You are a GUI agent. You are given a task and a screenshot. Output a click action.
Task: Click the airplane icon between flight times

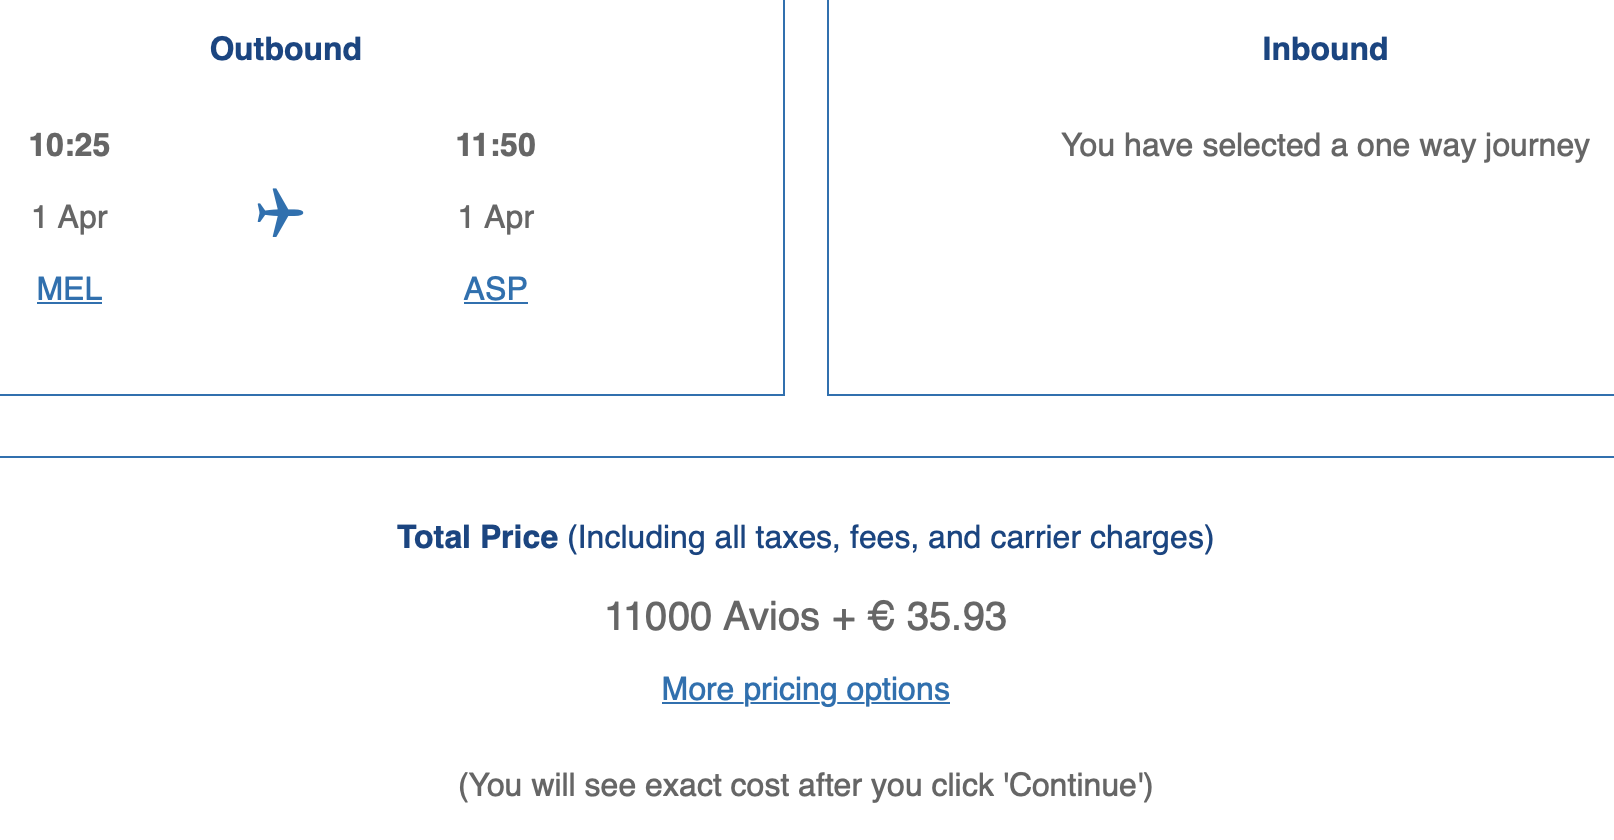pyautogui.click(x=280, y=213)
